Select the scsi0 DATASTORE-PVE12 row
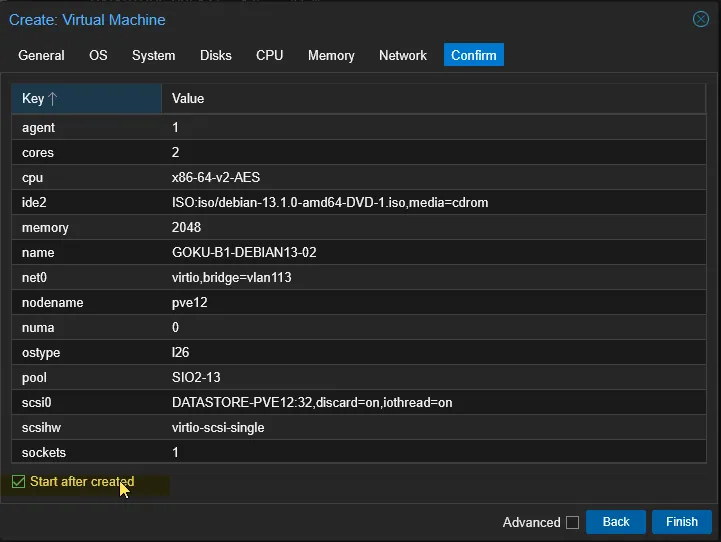This screenshot has height=542, width=721. pos(312,403)
